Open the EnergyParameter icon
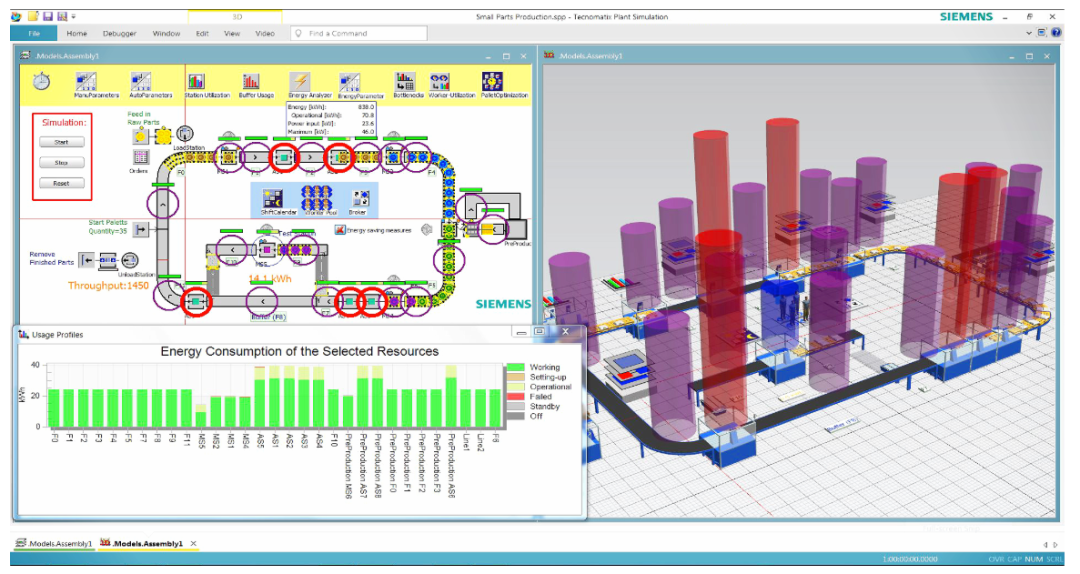Image resolution: width=1080 pixels, height=574 pixels. coord(349,82)
